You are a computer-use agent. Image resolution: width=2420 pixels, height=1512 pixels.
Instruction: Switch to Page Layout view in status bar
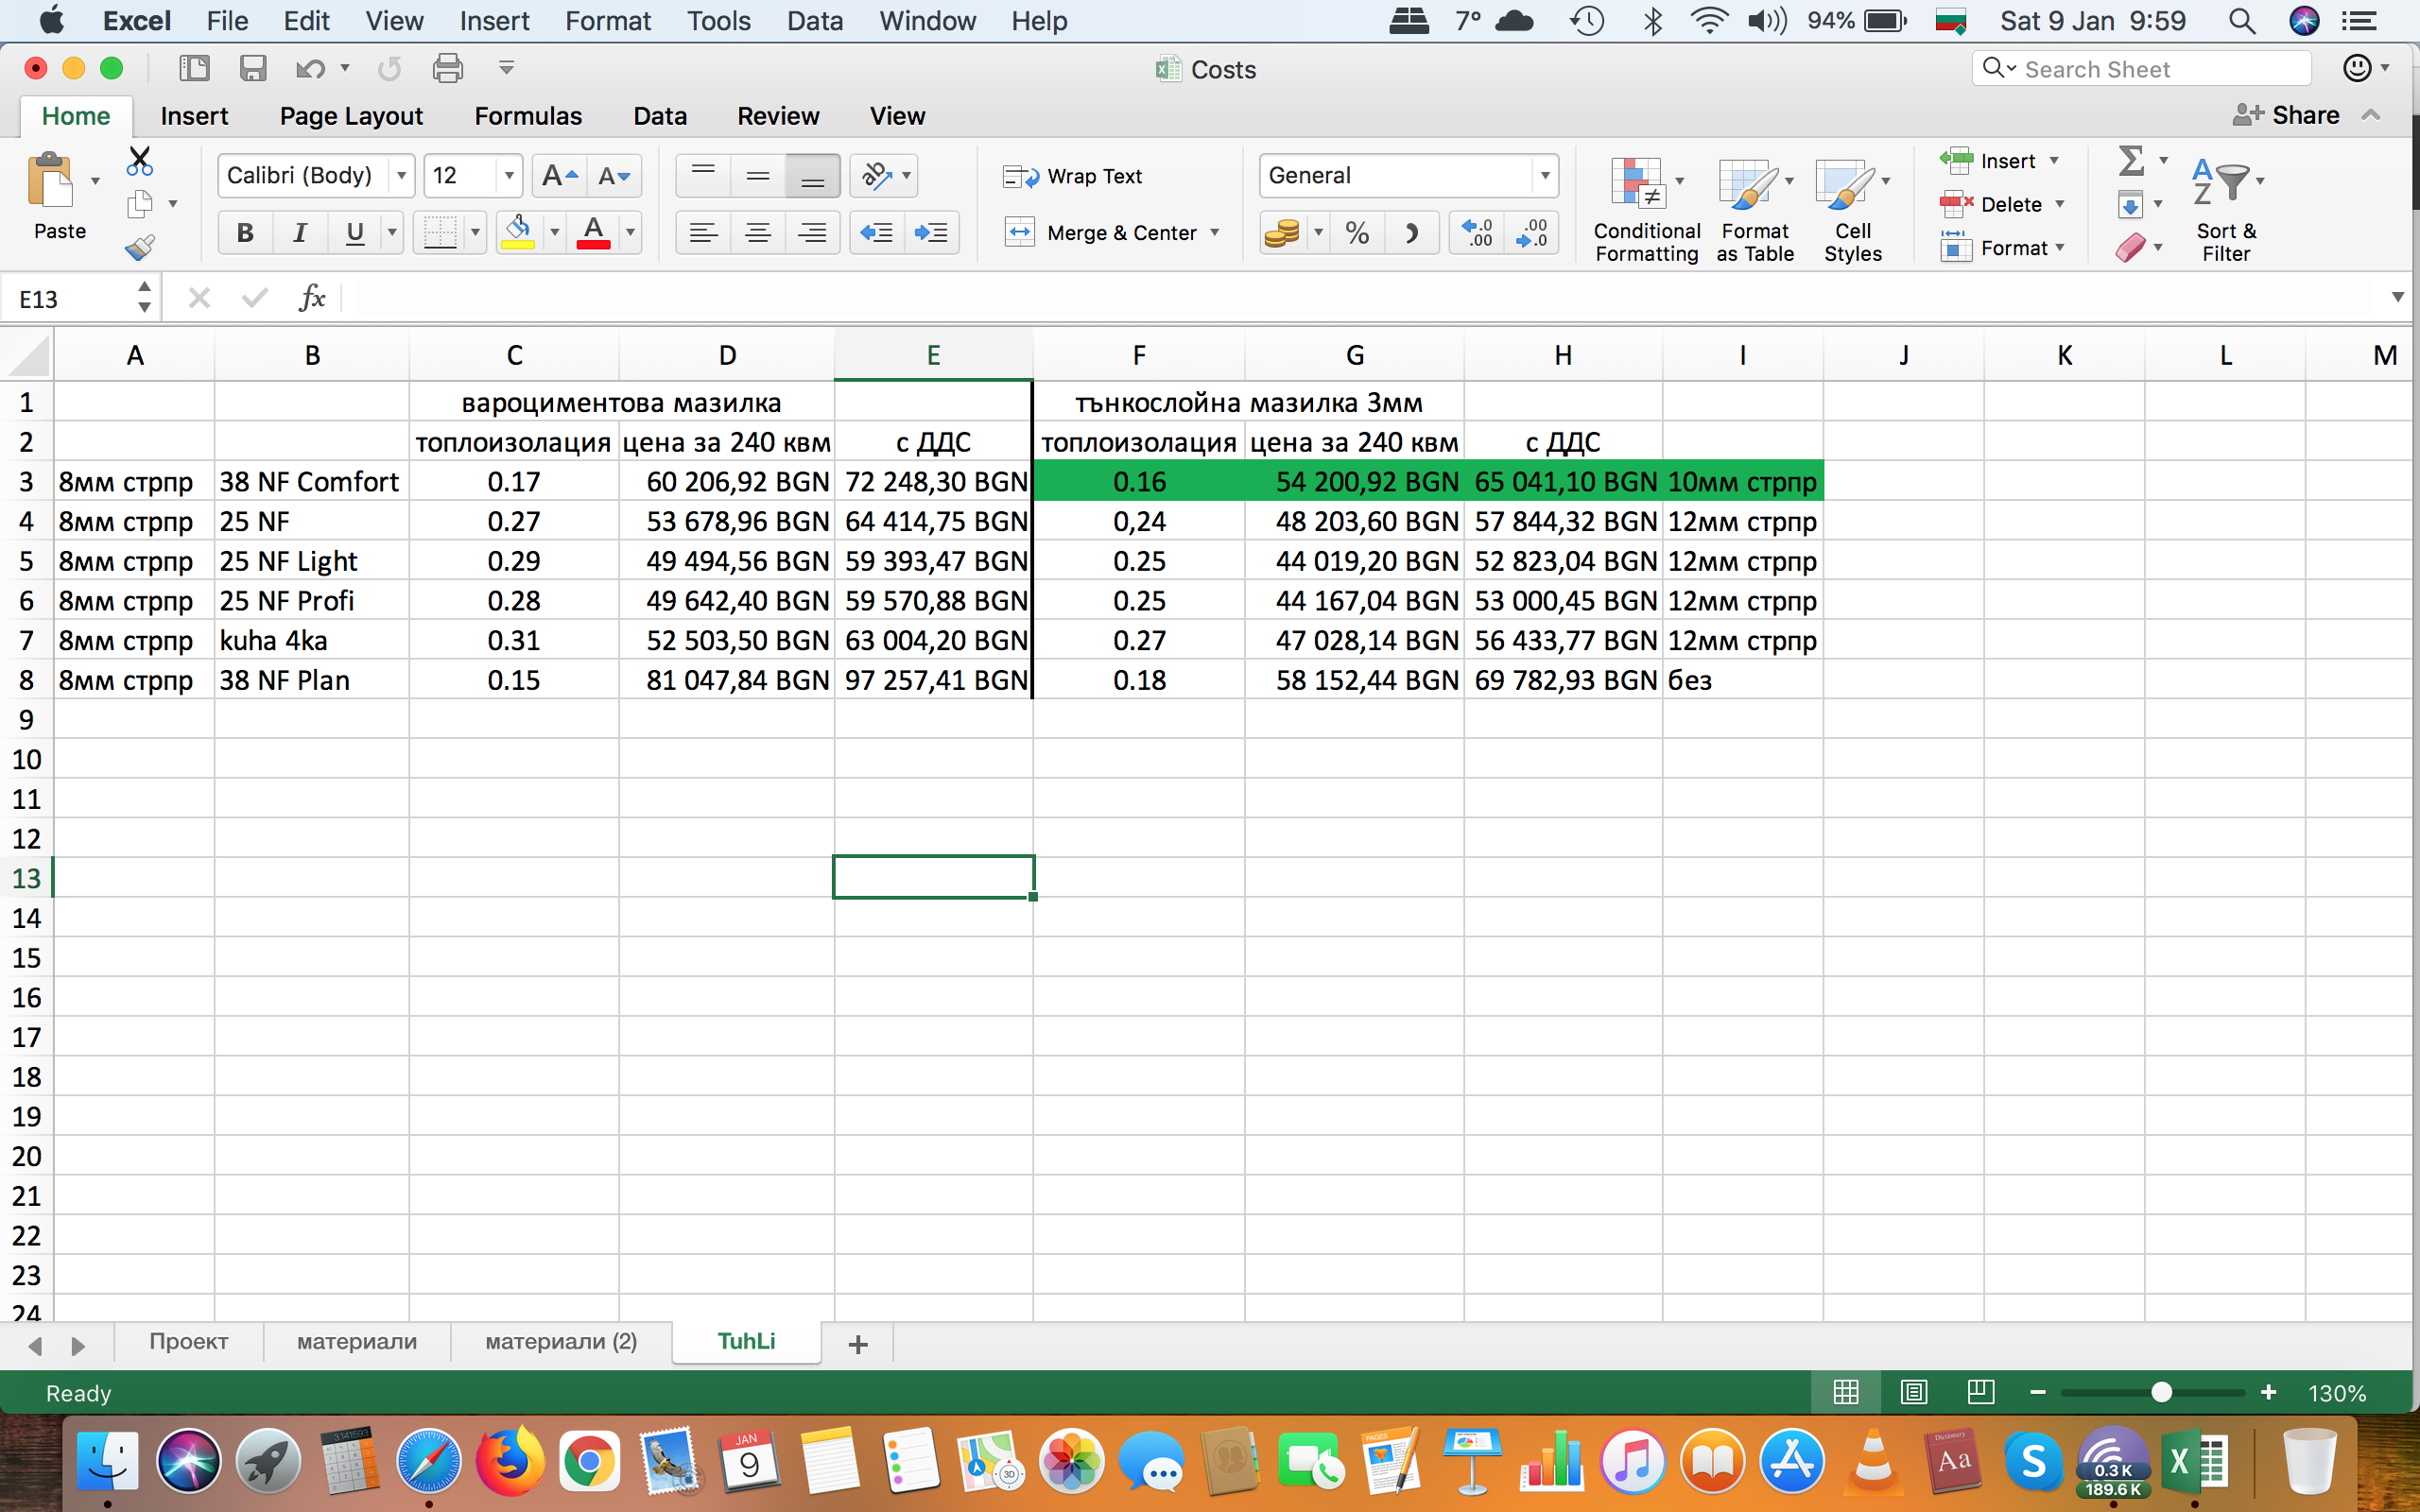(1913, 1392)
